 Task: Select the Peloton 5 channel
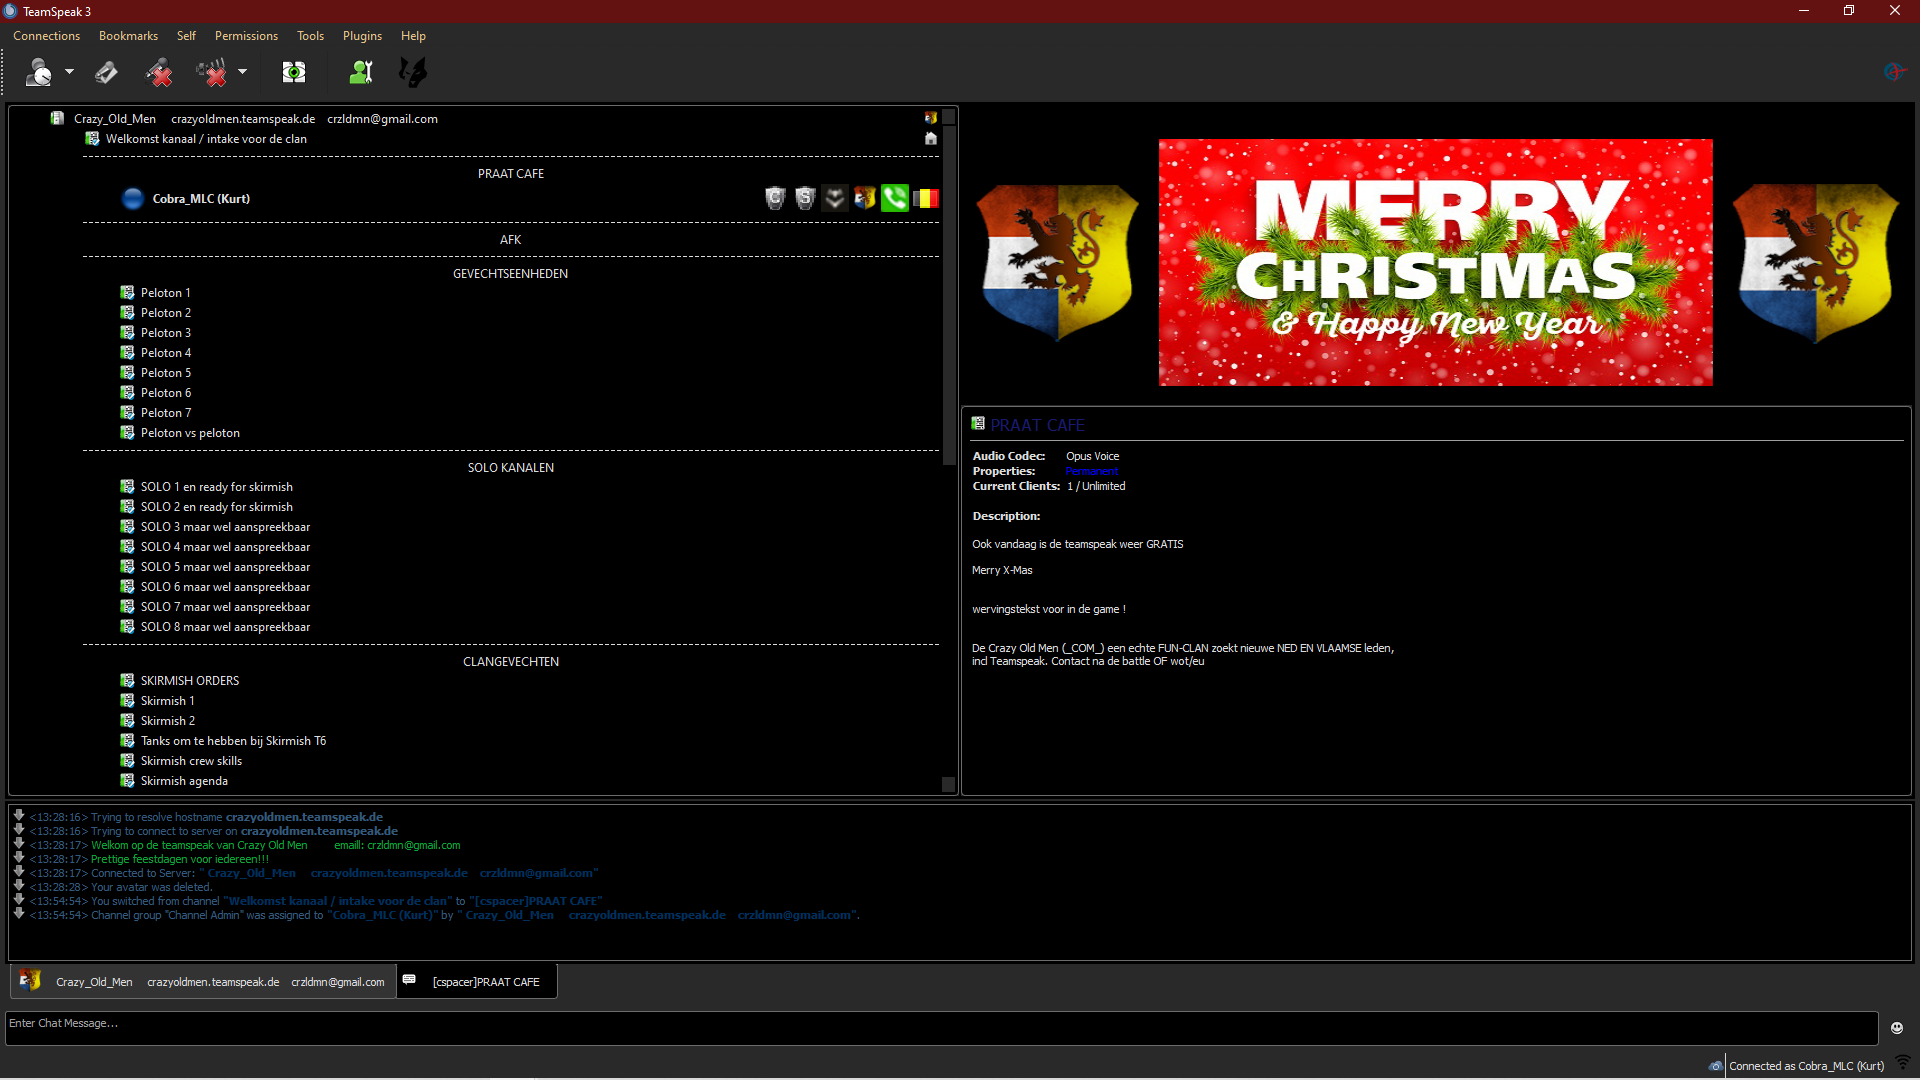pyautogui.click(x=165, y=373)
